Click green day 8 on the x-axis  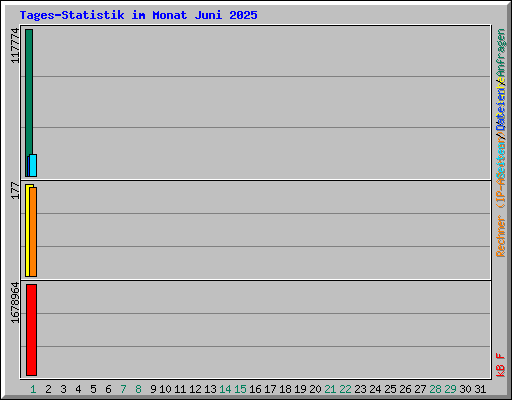coord(138,389)
